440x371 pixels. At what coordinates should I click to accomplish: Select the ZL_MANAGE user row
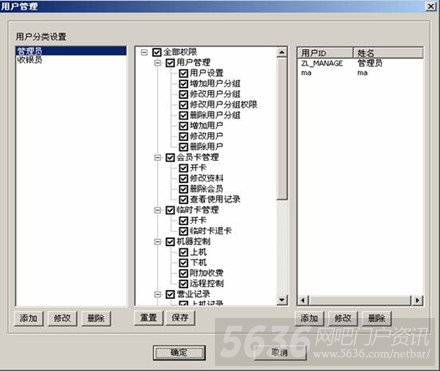click(x=360, y=63)
